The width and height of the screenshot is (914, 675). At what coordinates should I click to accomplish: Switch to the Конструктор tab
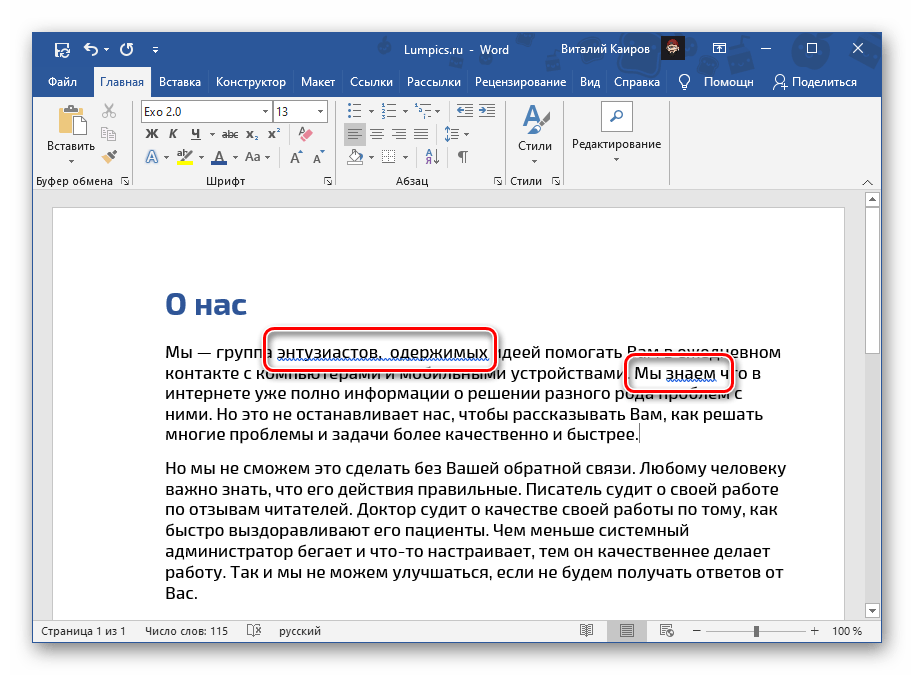[251, 82]
